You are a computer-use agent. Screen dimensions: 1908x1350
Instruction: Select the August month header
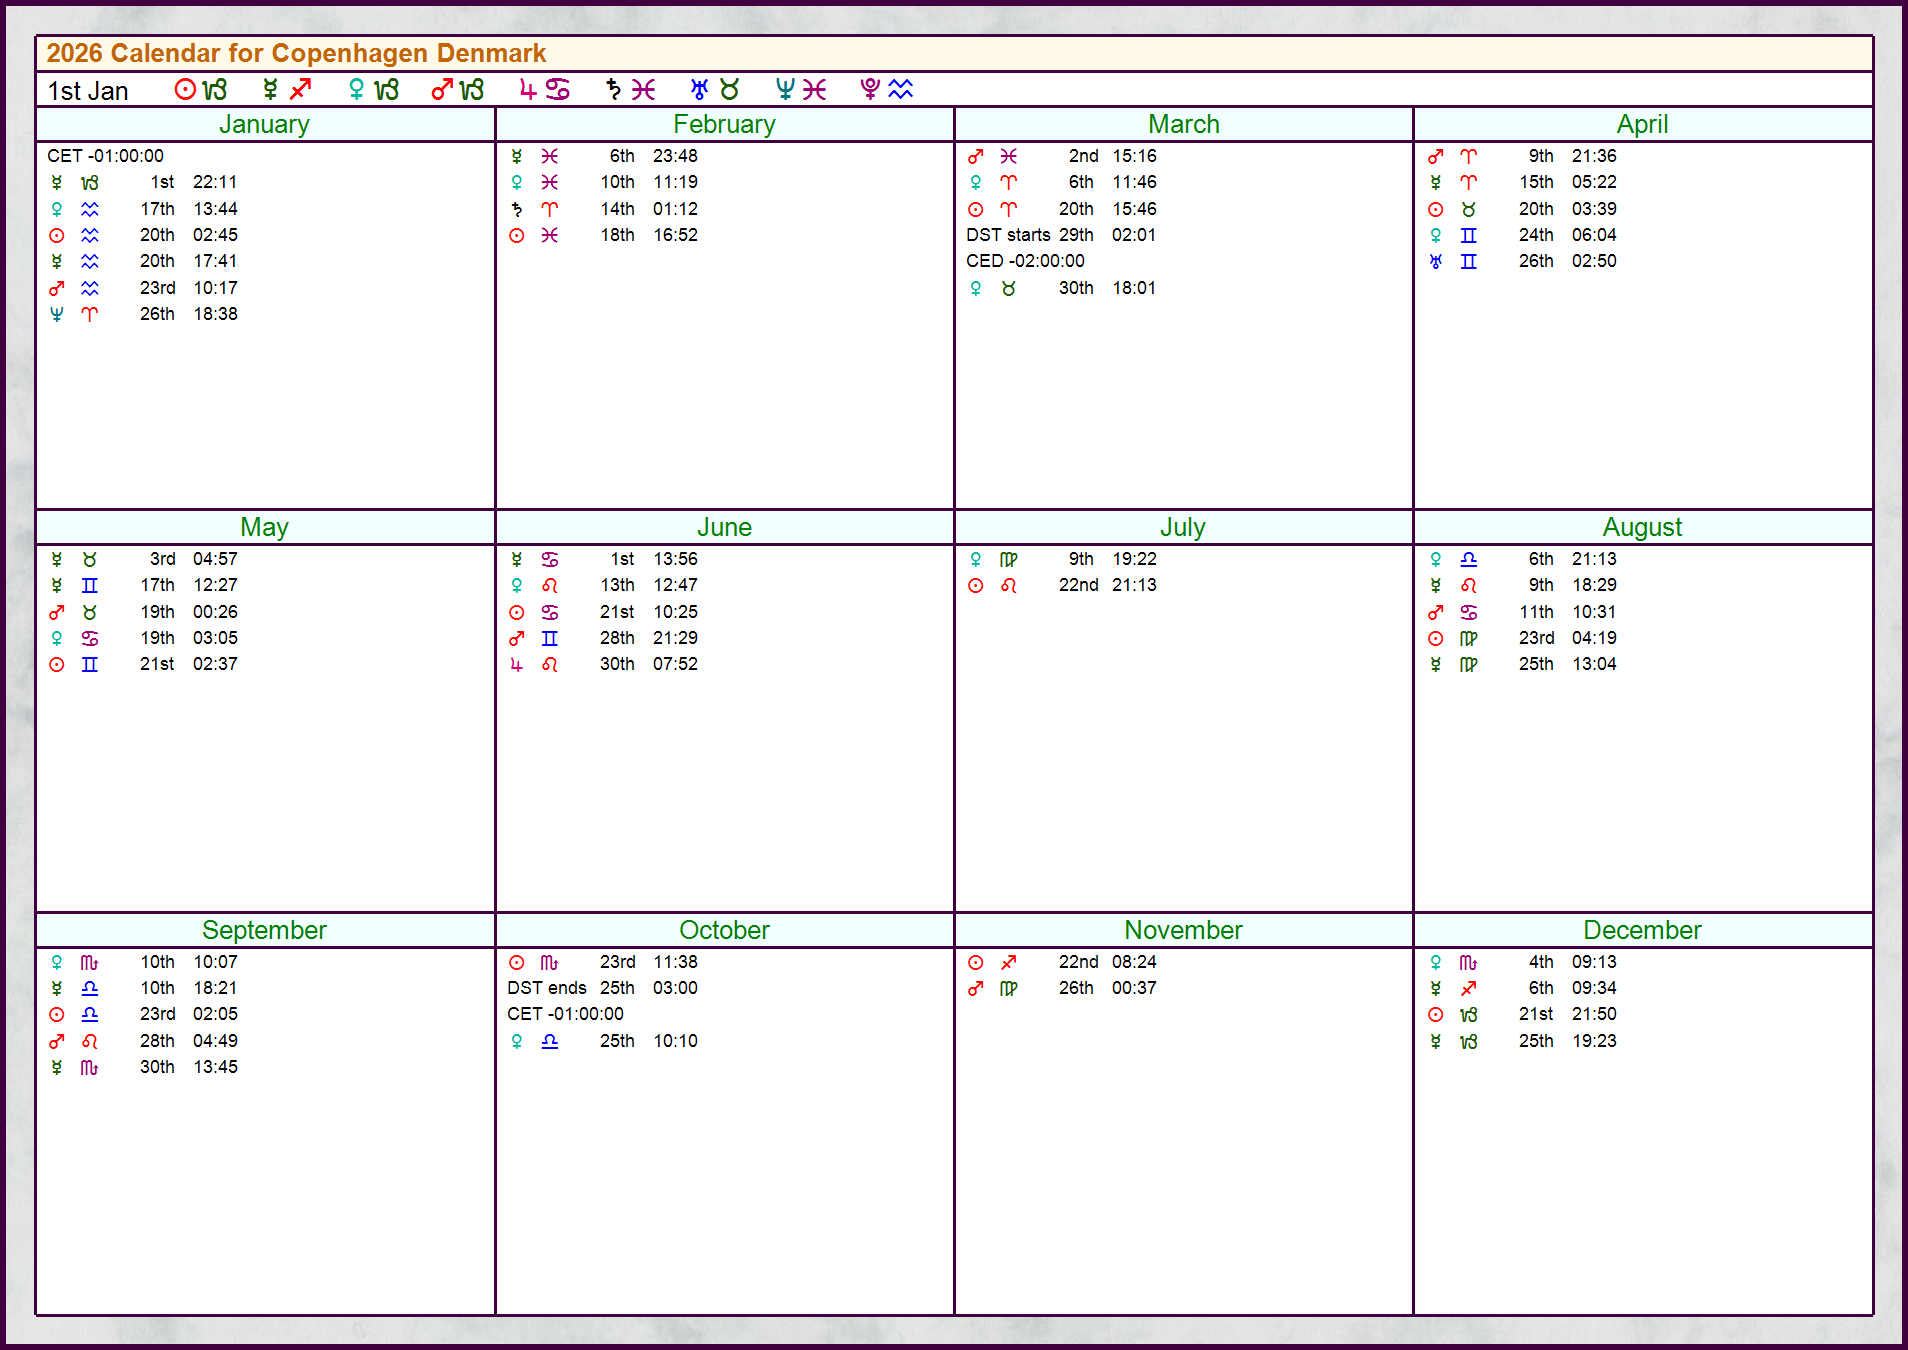click(x=1642, y=528)
